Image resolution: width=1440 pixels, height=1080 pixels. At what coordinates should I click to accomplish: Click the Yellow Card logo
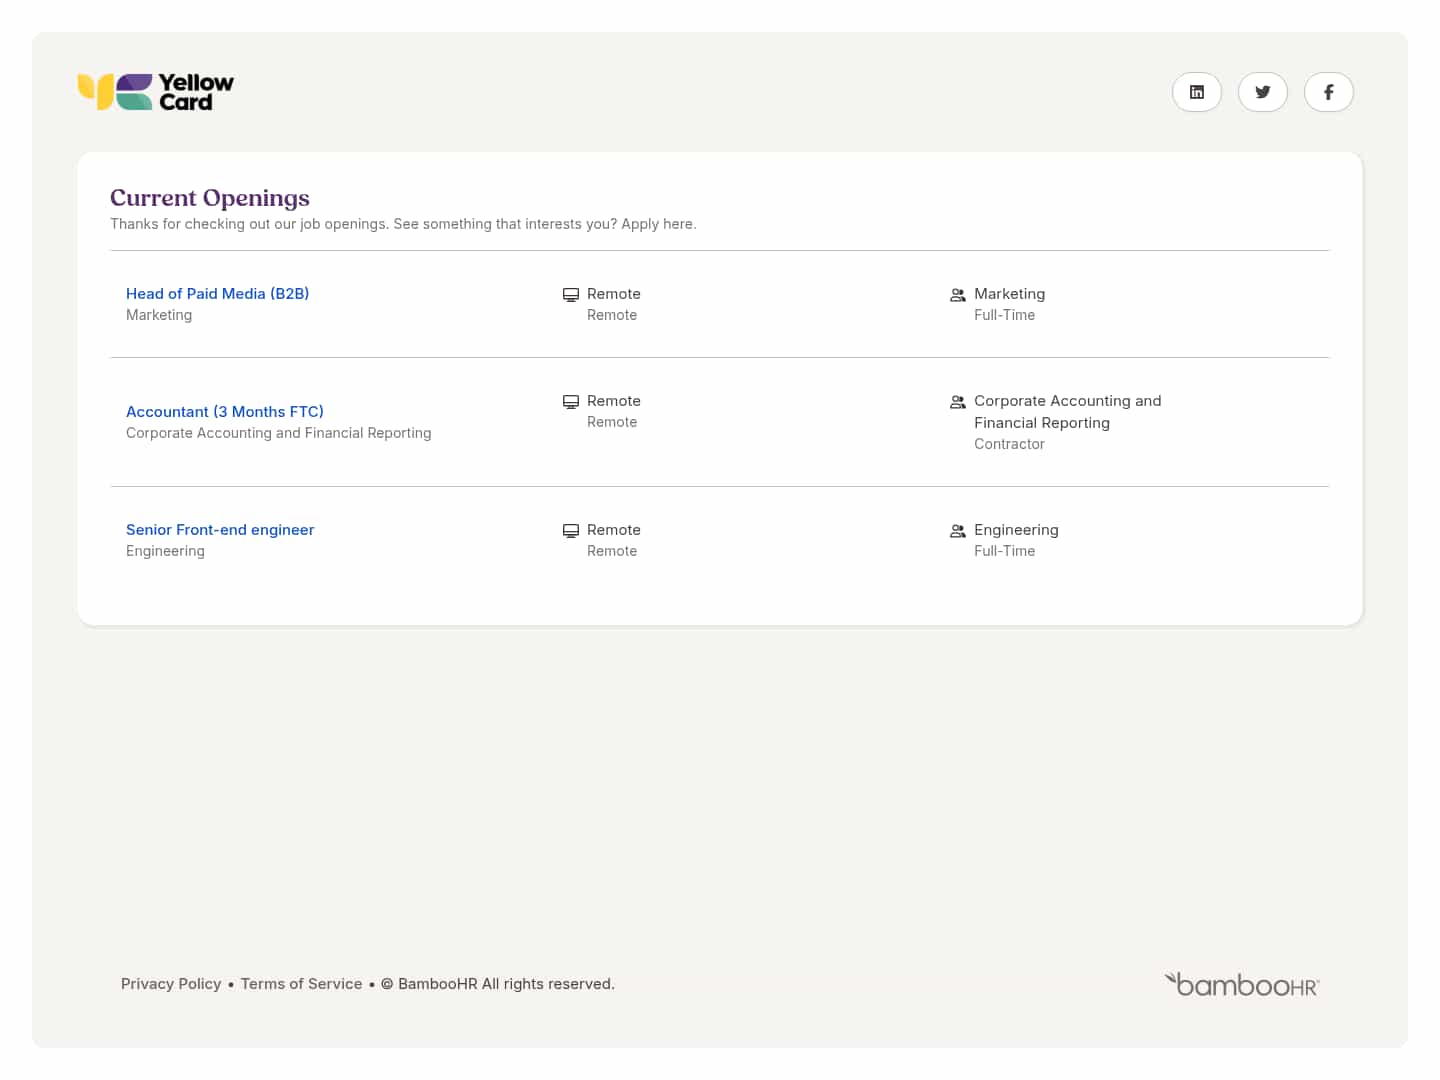click(156, 92)
